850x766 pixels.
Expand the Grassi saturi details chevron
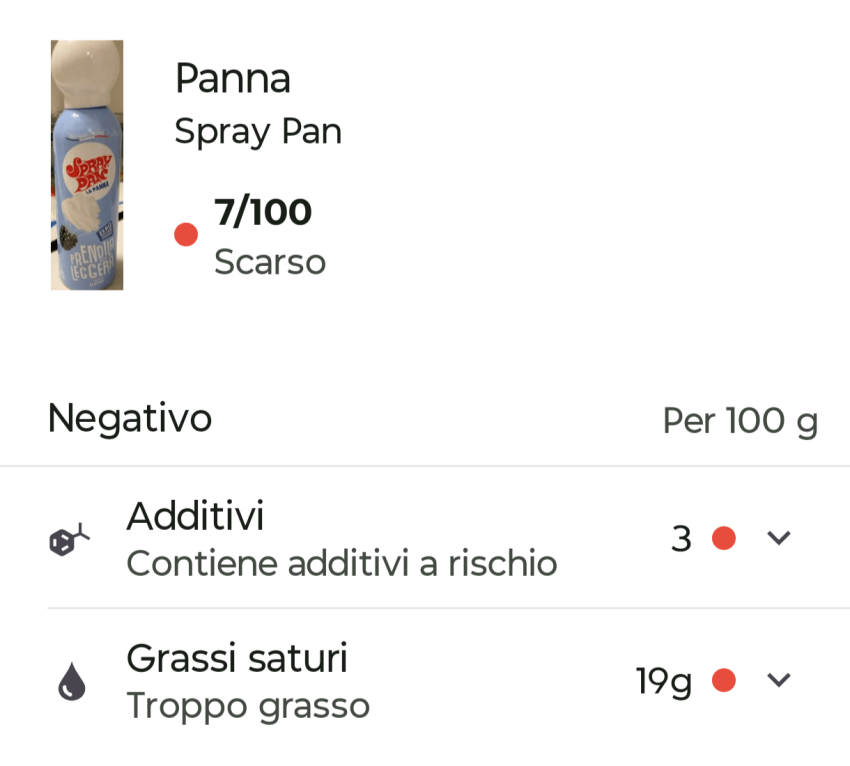click(779, 681)
